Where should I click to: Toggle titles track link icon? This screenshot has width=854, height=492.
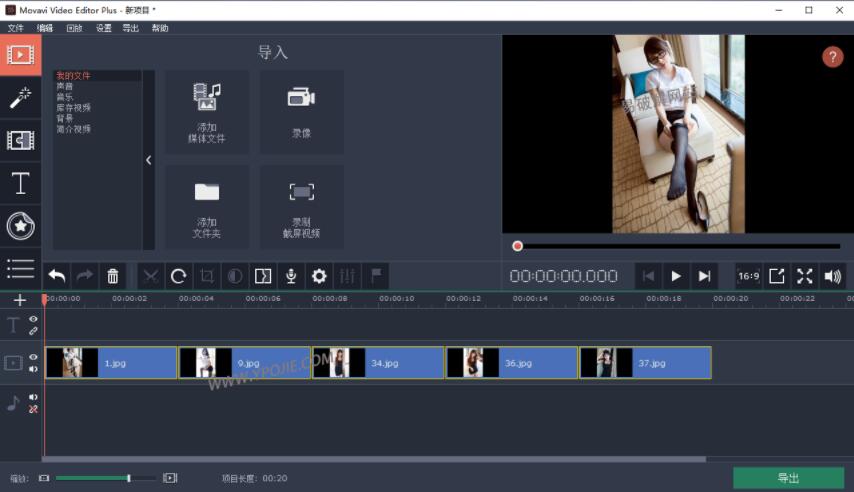tap(33, 330)
